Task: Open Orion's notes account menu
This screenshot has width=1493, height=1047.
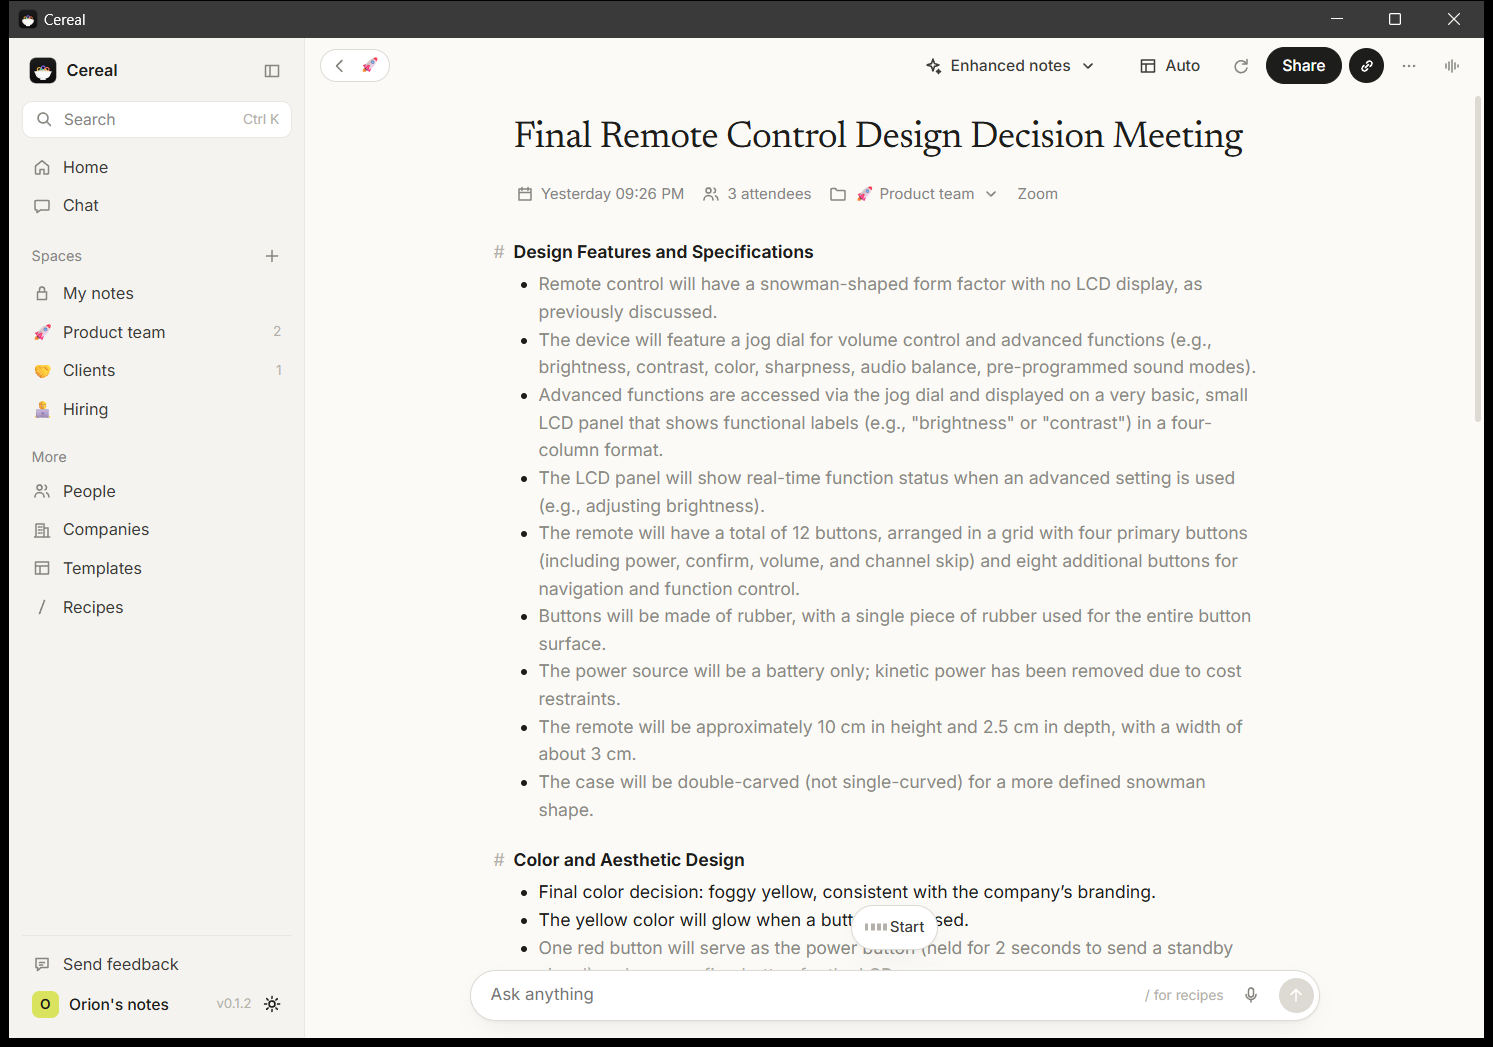Action: point(101,1004)
